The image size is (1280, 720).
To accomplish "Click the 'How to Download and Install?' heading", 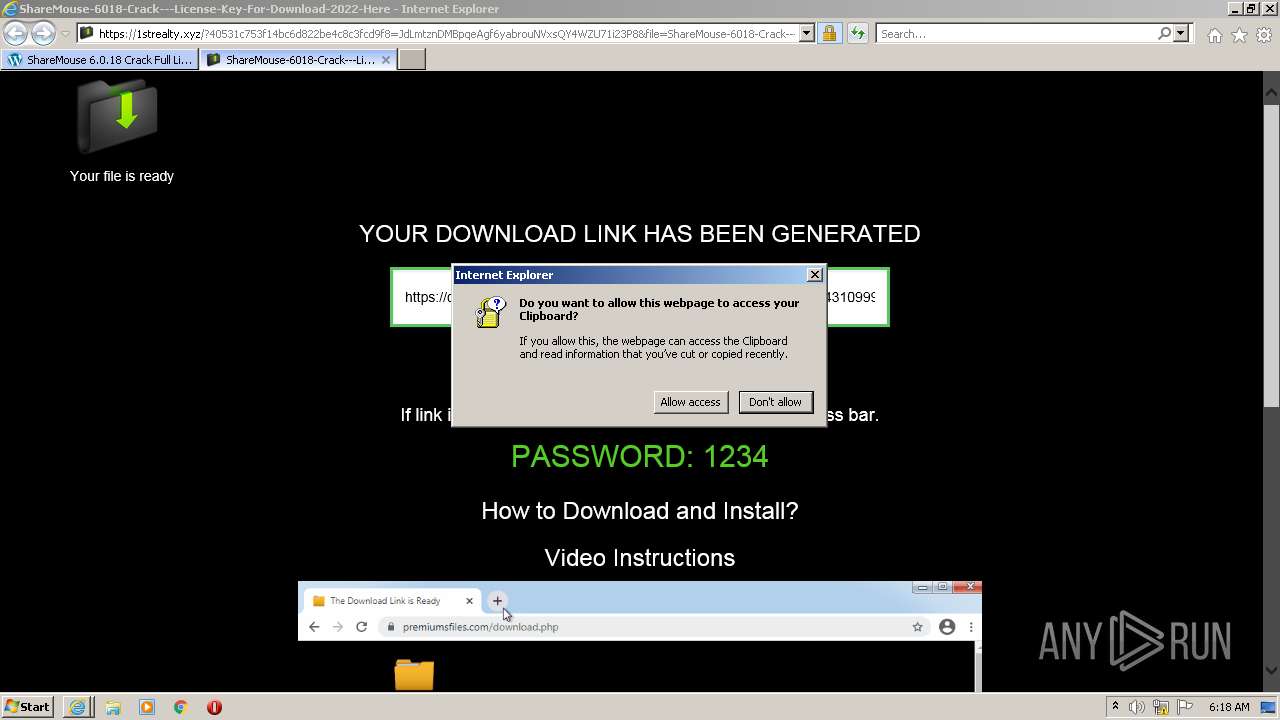I will coord(640,511).
